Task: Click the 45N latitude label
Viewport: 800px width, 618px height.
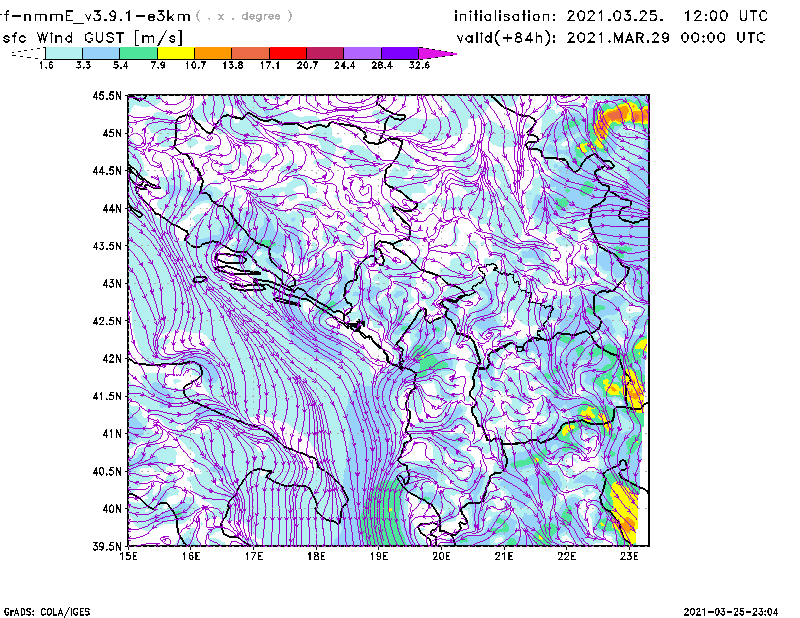Action: [112, 133]
